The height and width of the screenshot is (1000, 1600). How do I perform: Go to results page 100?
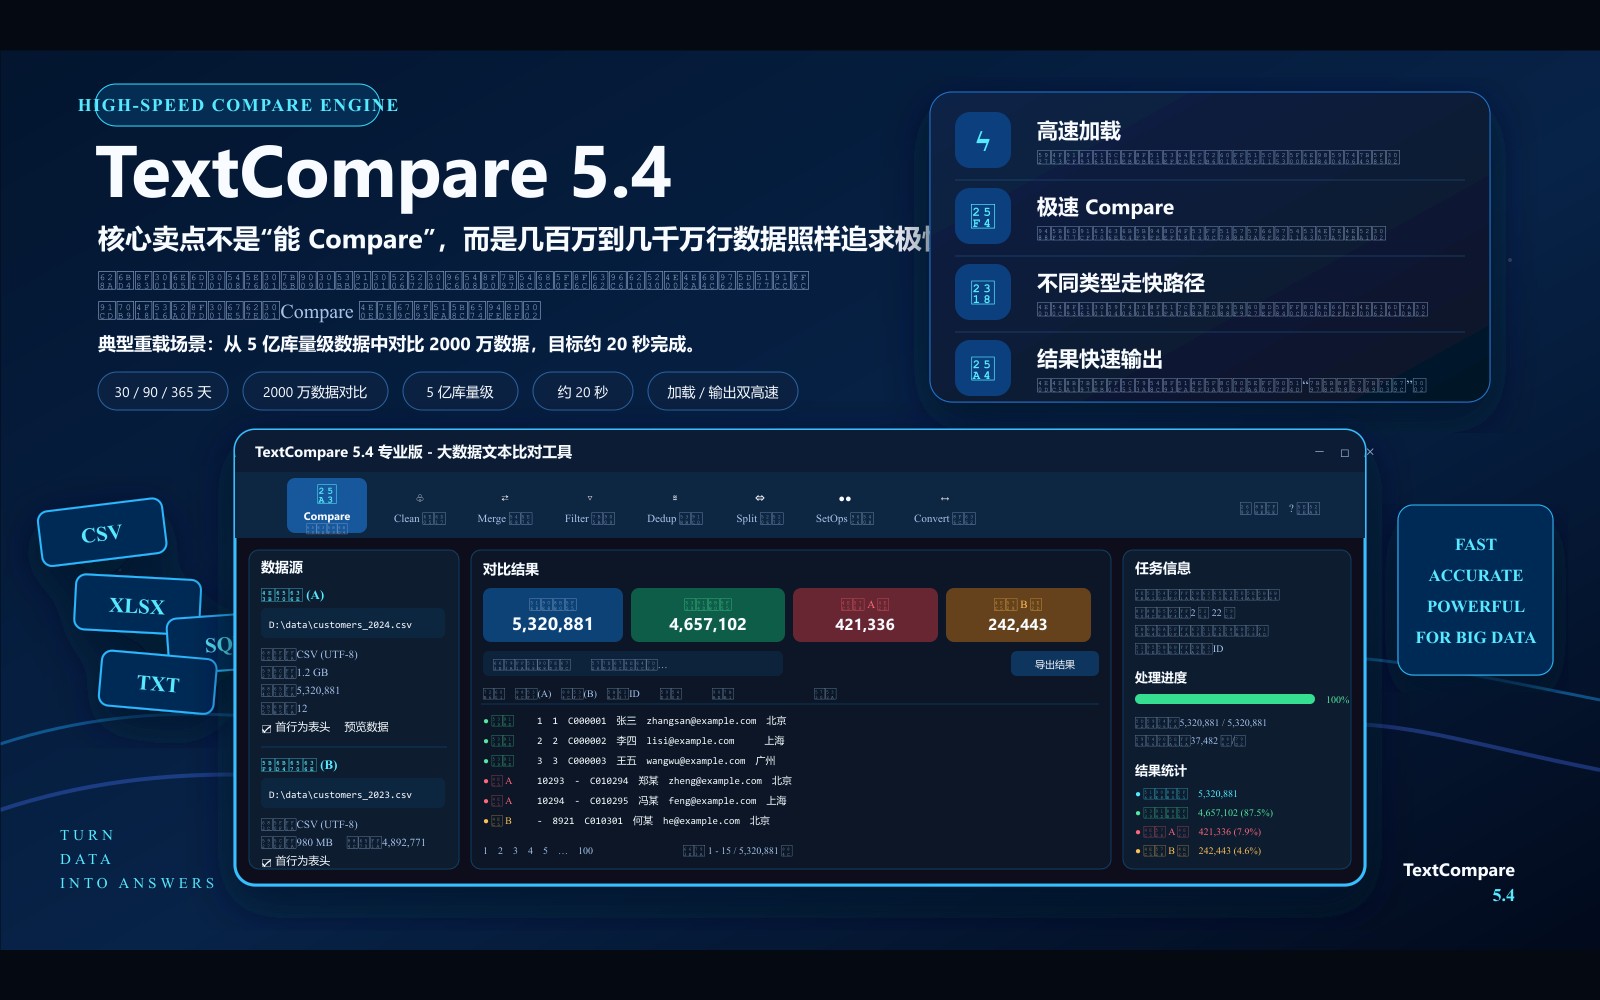pos(585,851)
